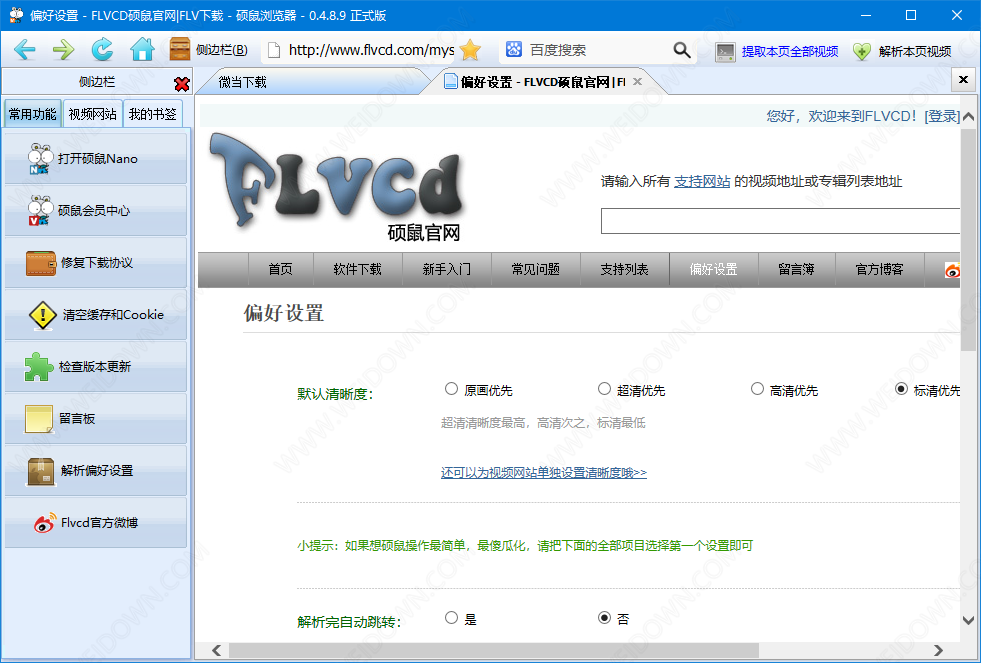Open 支持列表 in the site navigation
Screen dimensions: 981x663
[624, 269]
